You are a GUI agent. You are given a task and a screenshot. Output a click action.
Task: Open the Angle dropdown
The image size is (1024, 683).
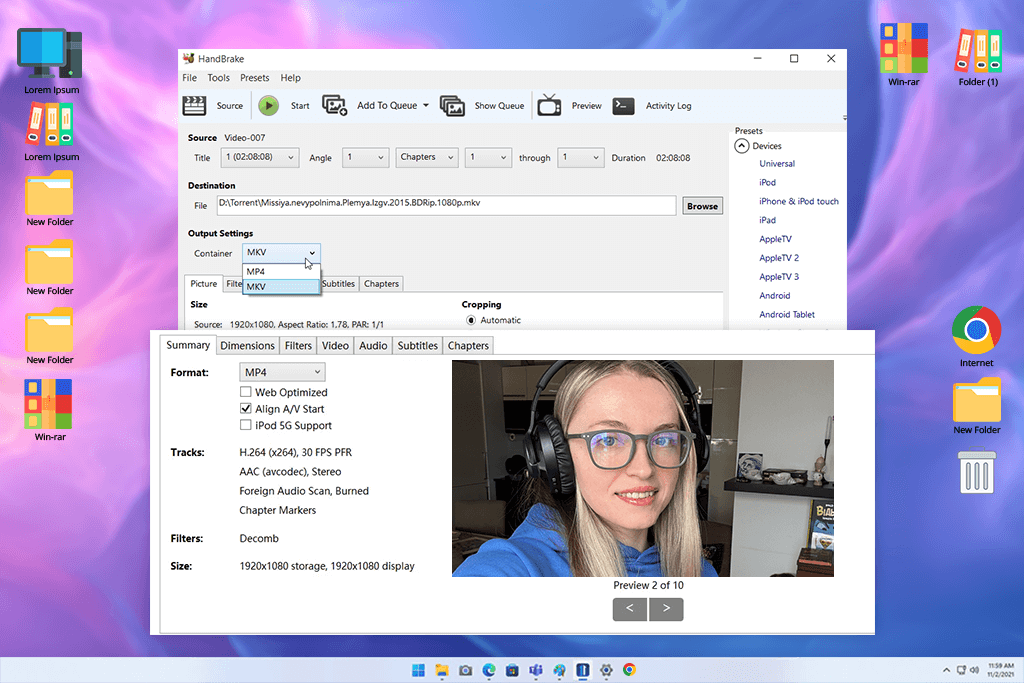click(x=366, y=157)
